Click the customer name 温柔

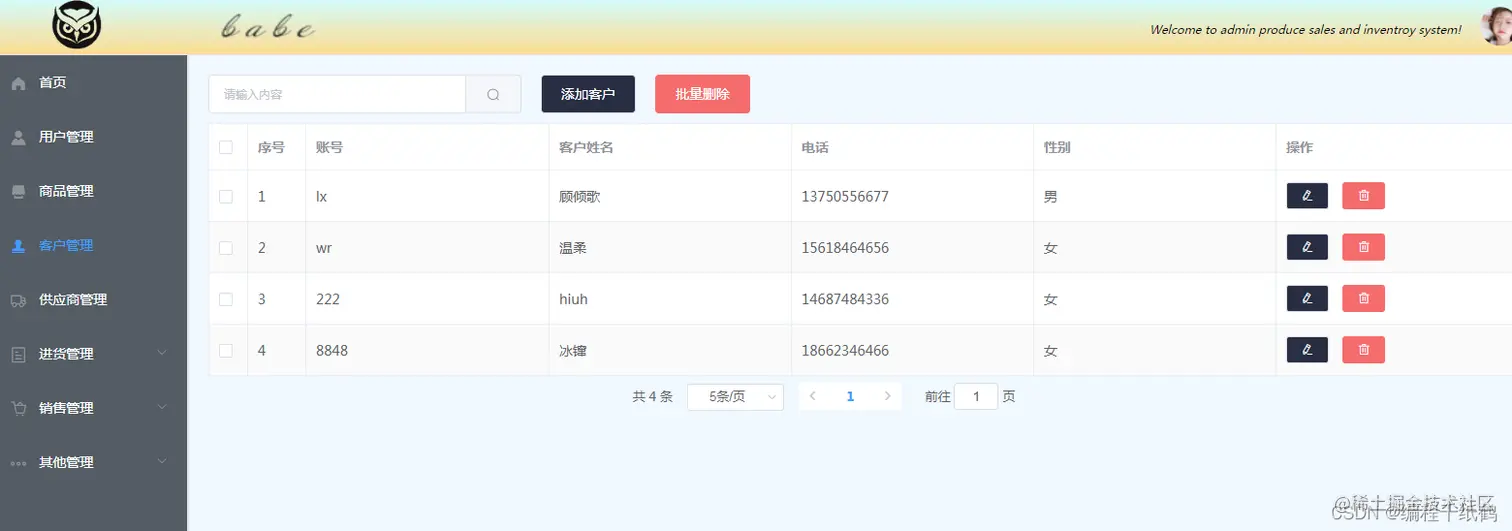point(573,248)
